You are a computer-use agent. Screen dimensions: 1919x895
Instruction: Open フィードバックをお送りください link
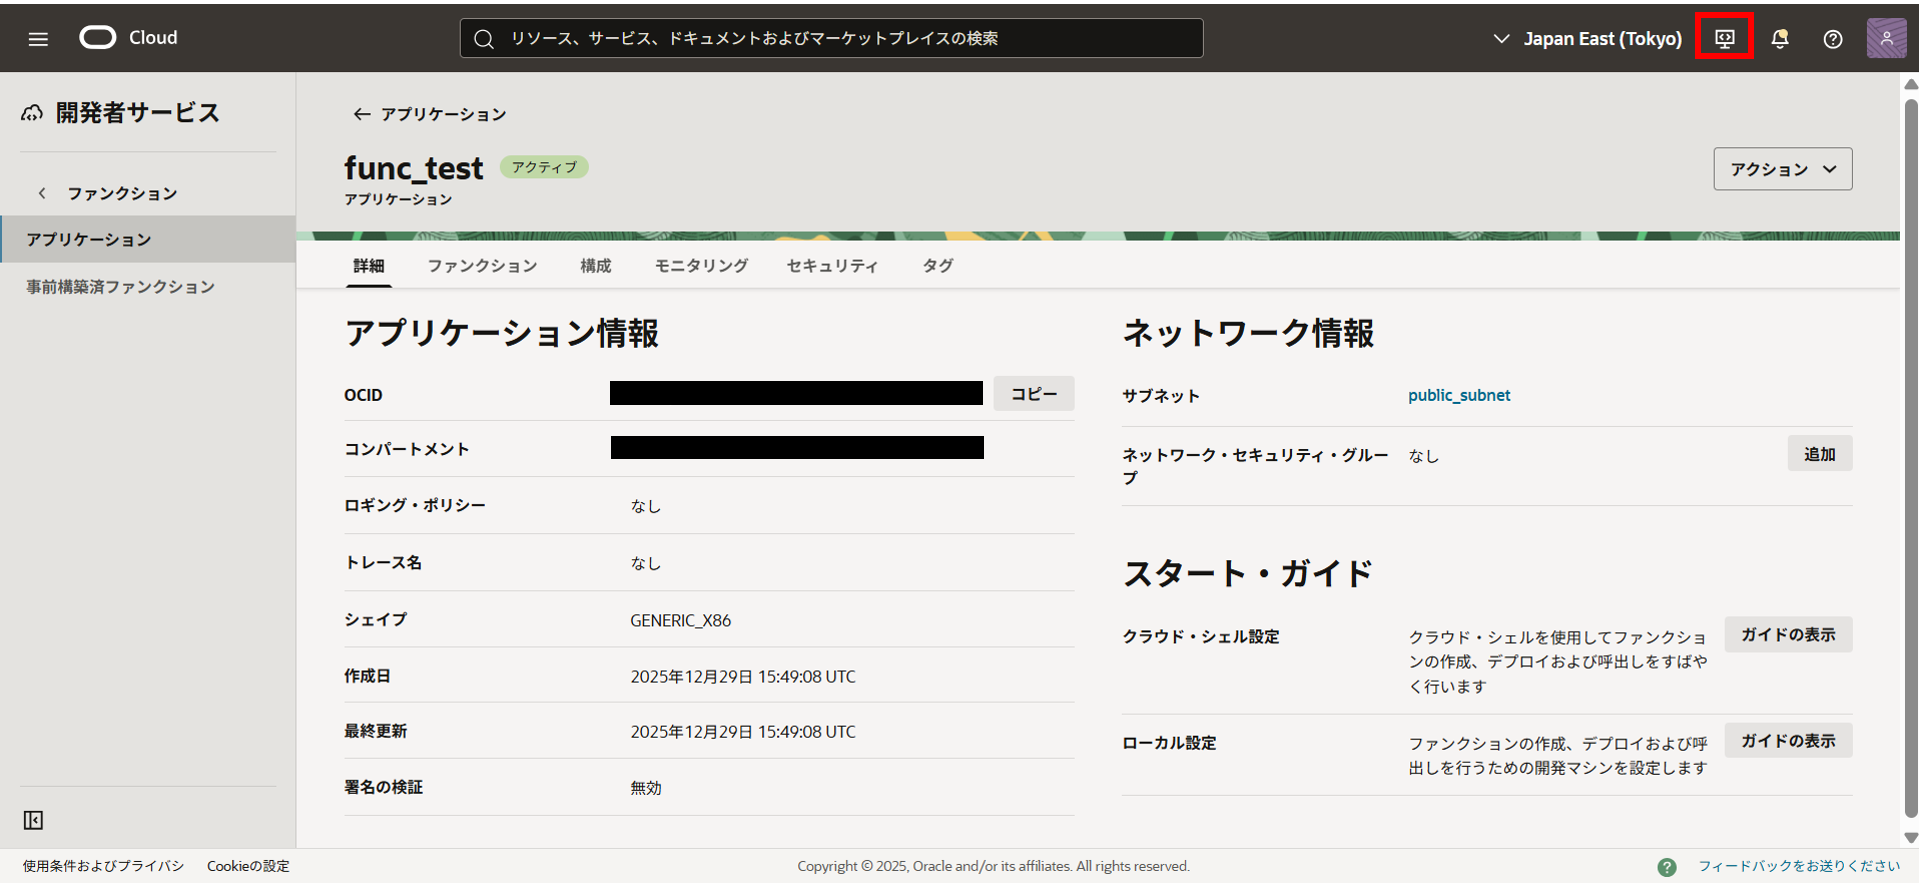click(x=1798, y=866)
